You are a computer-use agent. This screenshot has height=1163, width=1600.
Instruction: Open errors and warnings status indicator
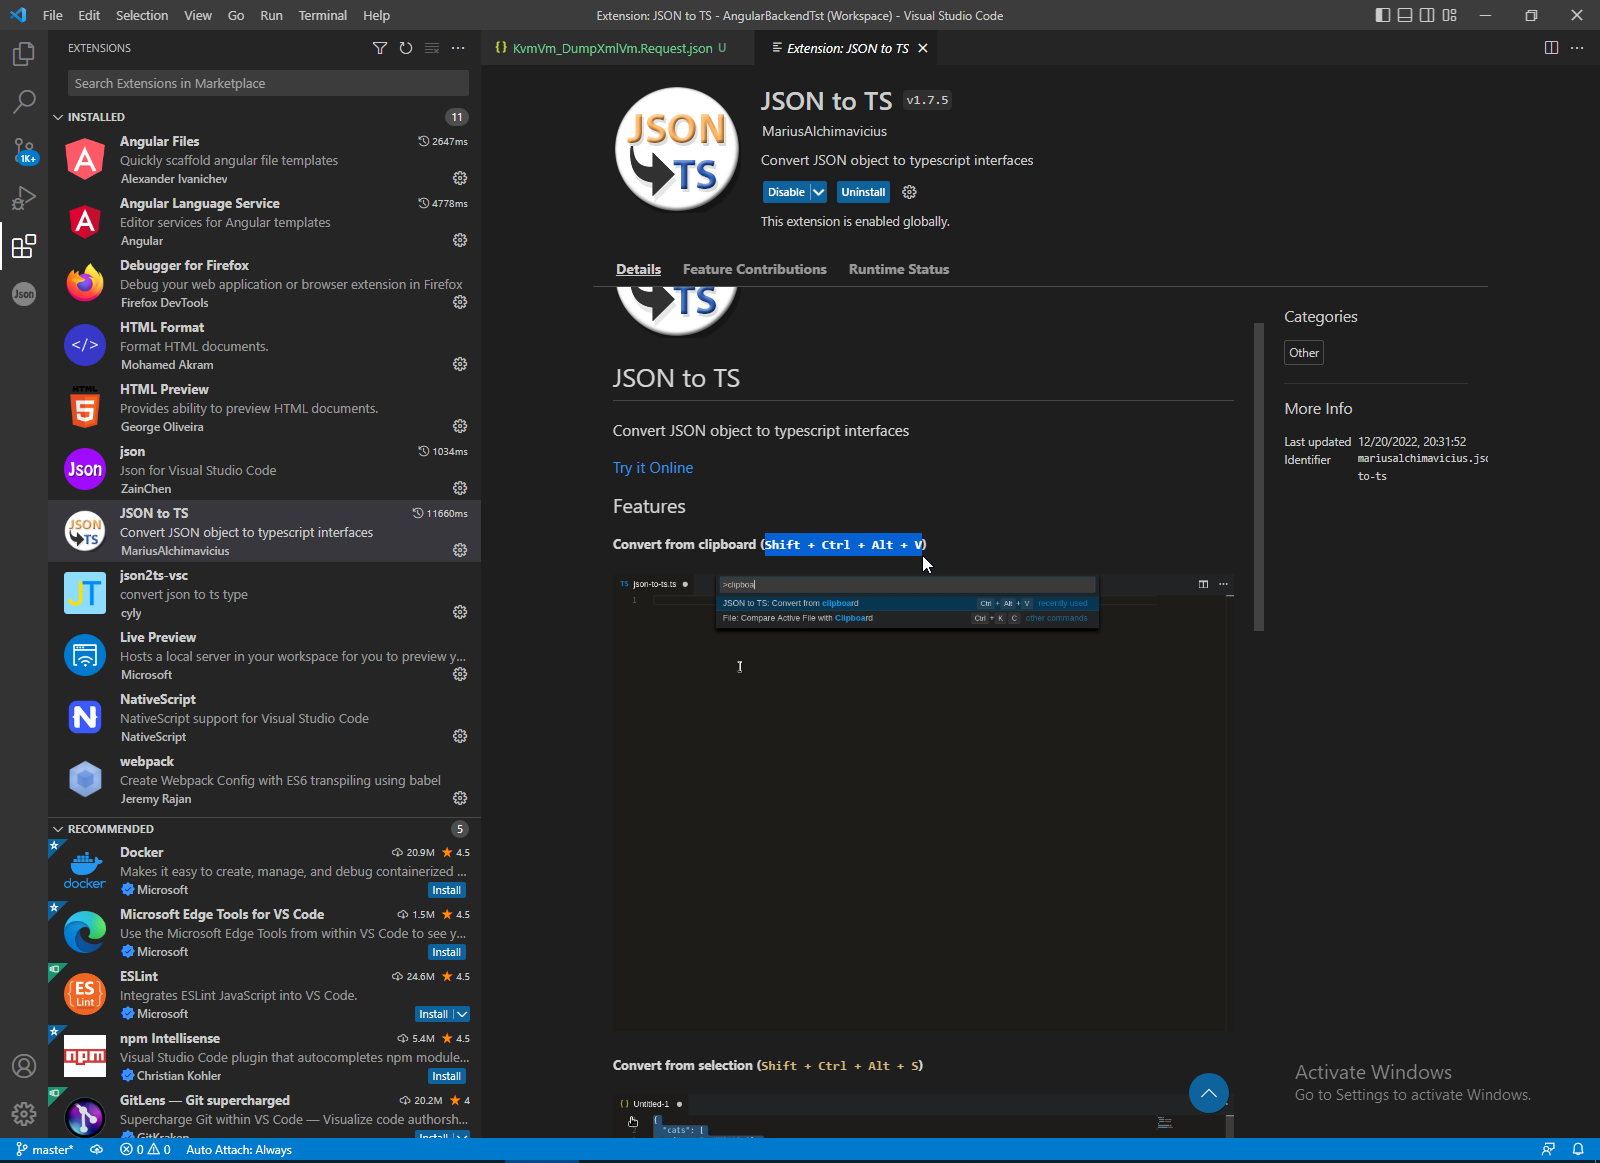145,1150
